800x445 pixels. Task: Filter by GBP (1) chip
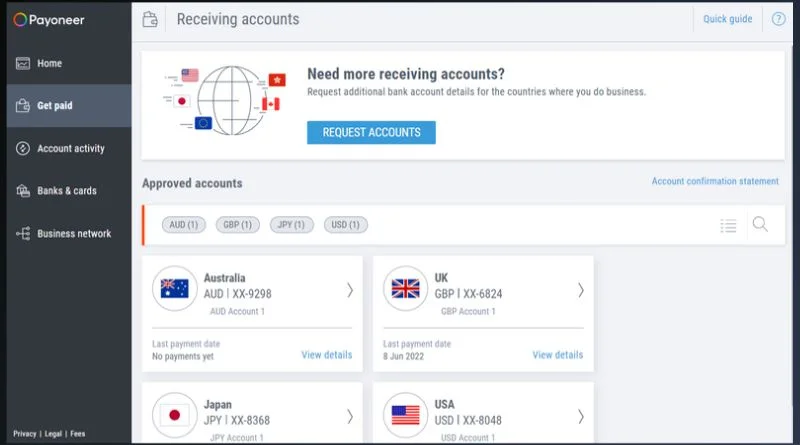(x=238, y=225)
